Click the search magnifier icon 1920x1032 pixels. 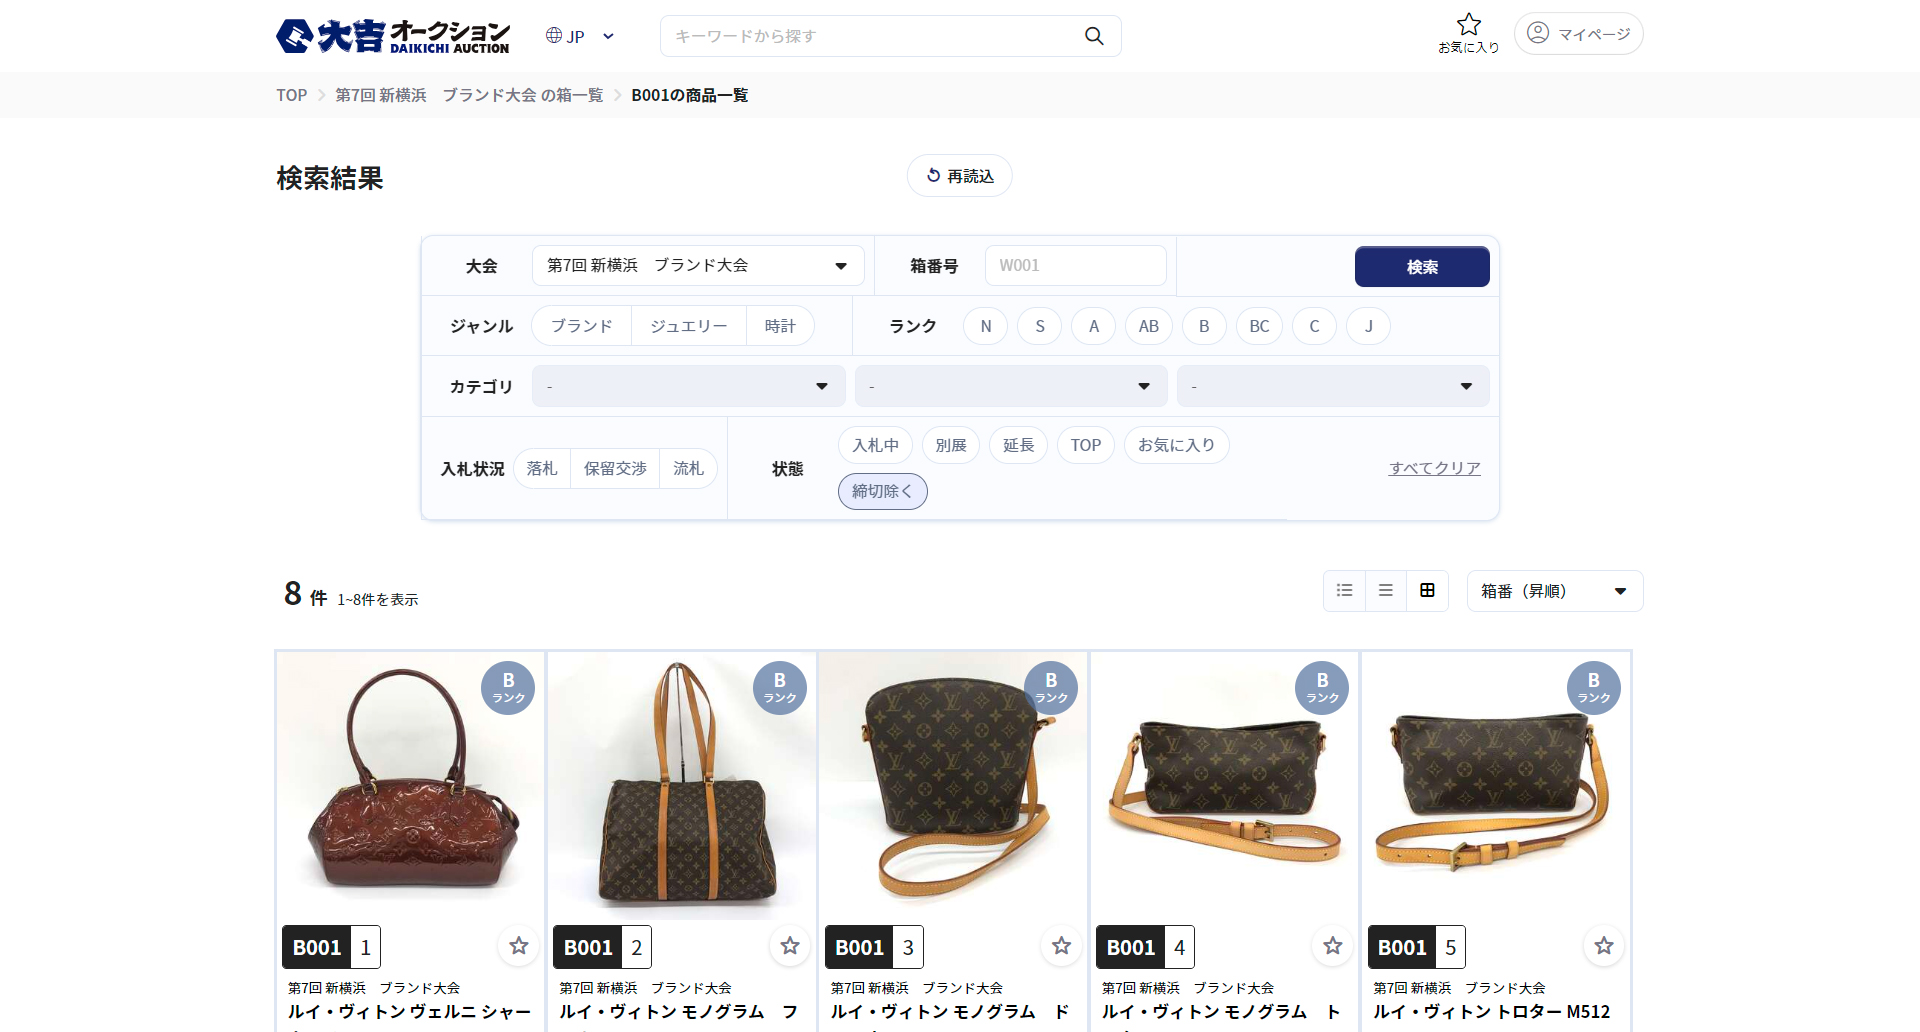pyautogui.click(x=1094, y=36)
